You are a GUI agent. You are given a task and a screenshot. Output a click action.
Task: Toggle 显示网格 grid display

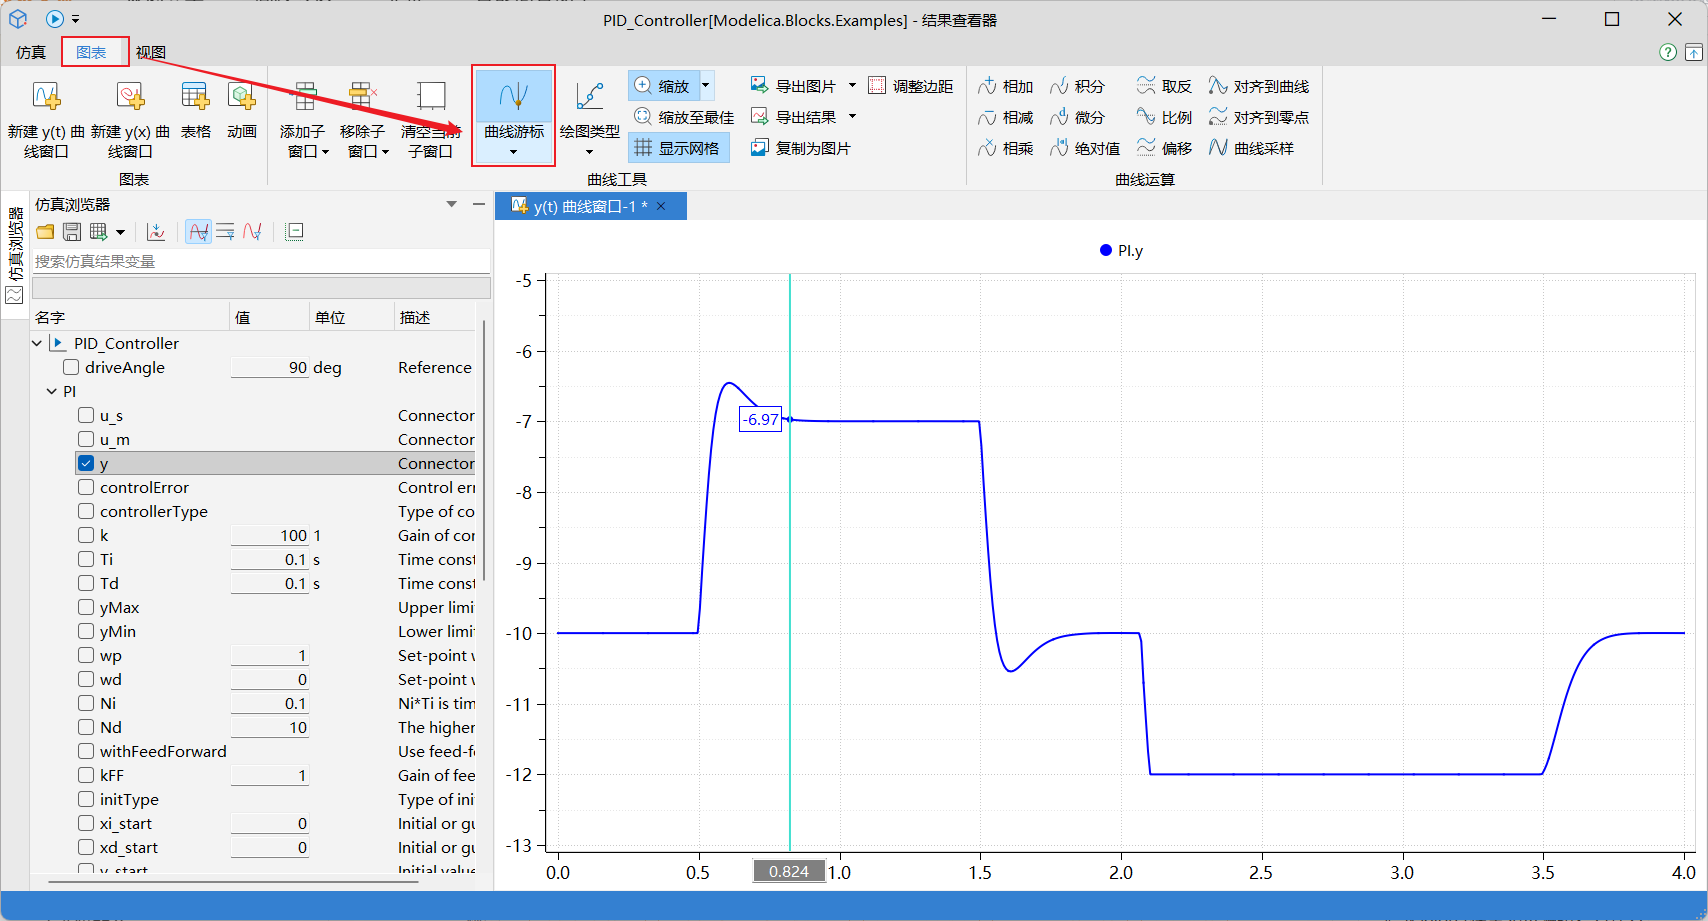click(x=679, y=148)
